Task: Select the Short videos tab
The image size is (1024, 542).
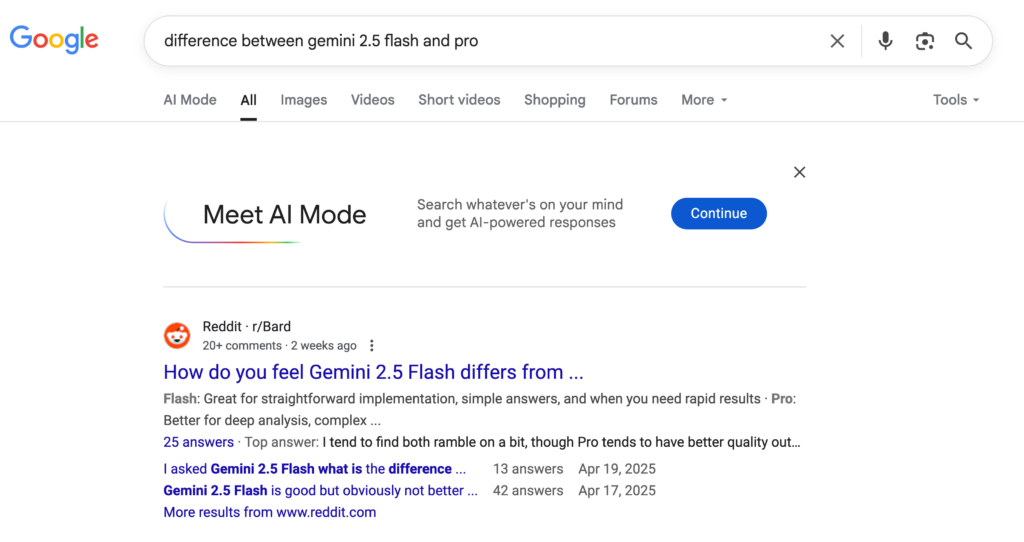Action: tap(459, 100)
